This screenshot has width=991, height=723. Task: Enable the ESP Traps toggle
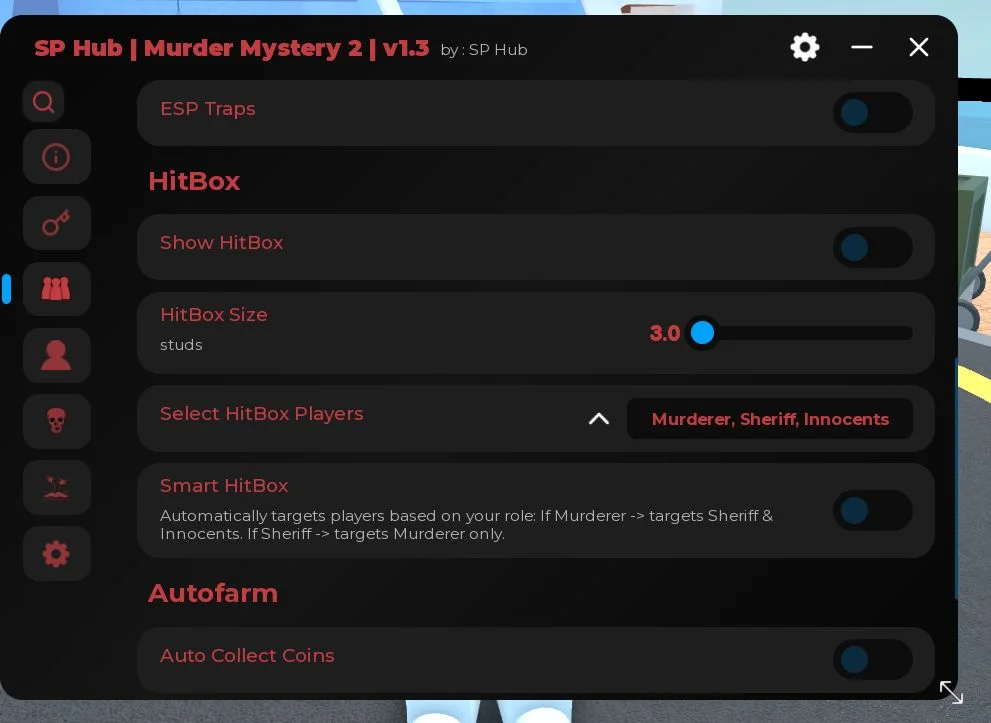pos(872,112)
